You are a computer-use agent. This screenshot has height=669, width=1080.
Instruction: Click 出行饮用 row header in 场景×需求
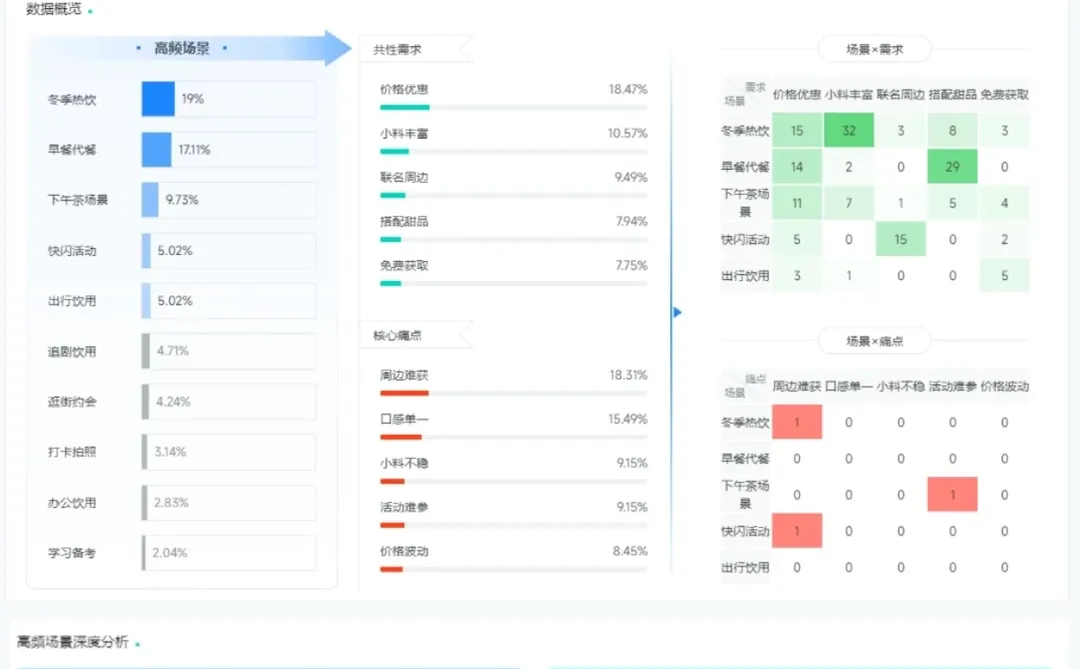[745, 276]
